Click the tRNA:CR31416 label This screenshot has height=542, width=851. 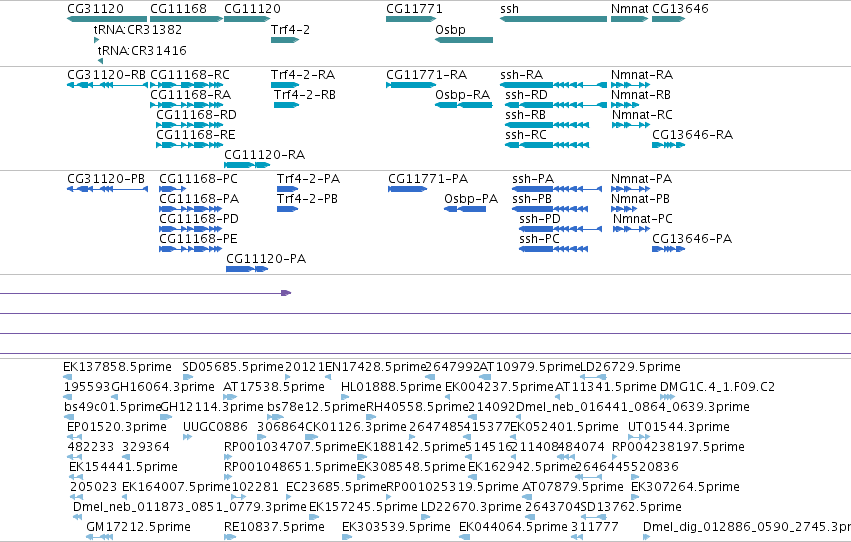(142, 50)
